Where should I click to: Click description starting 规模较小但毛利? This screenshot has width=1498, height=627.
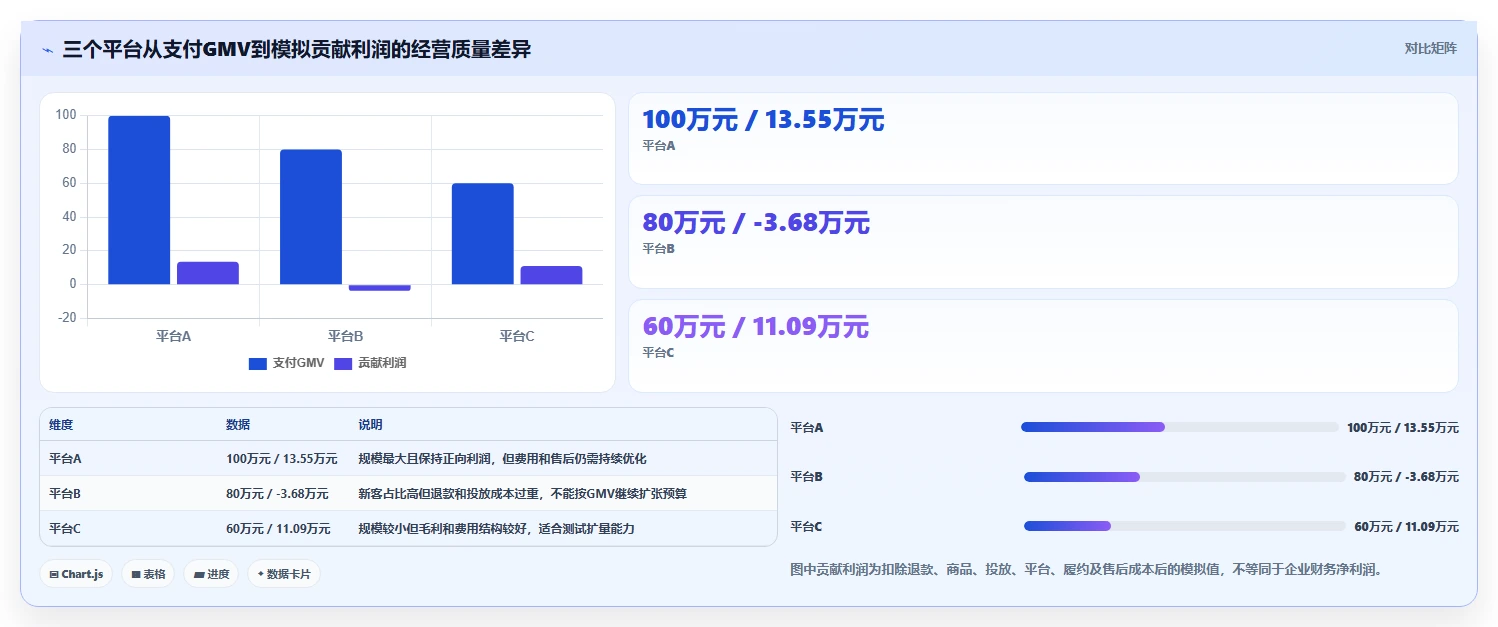tap(496, 528)
